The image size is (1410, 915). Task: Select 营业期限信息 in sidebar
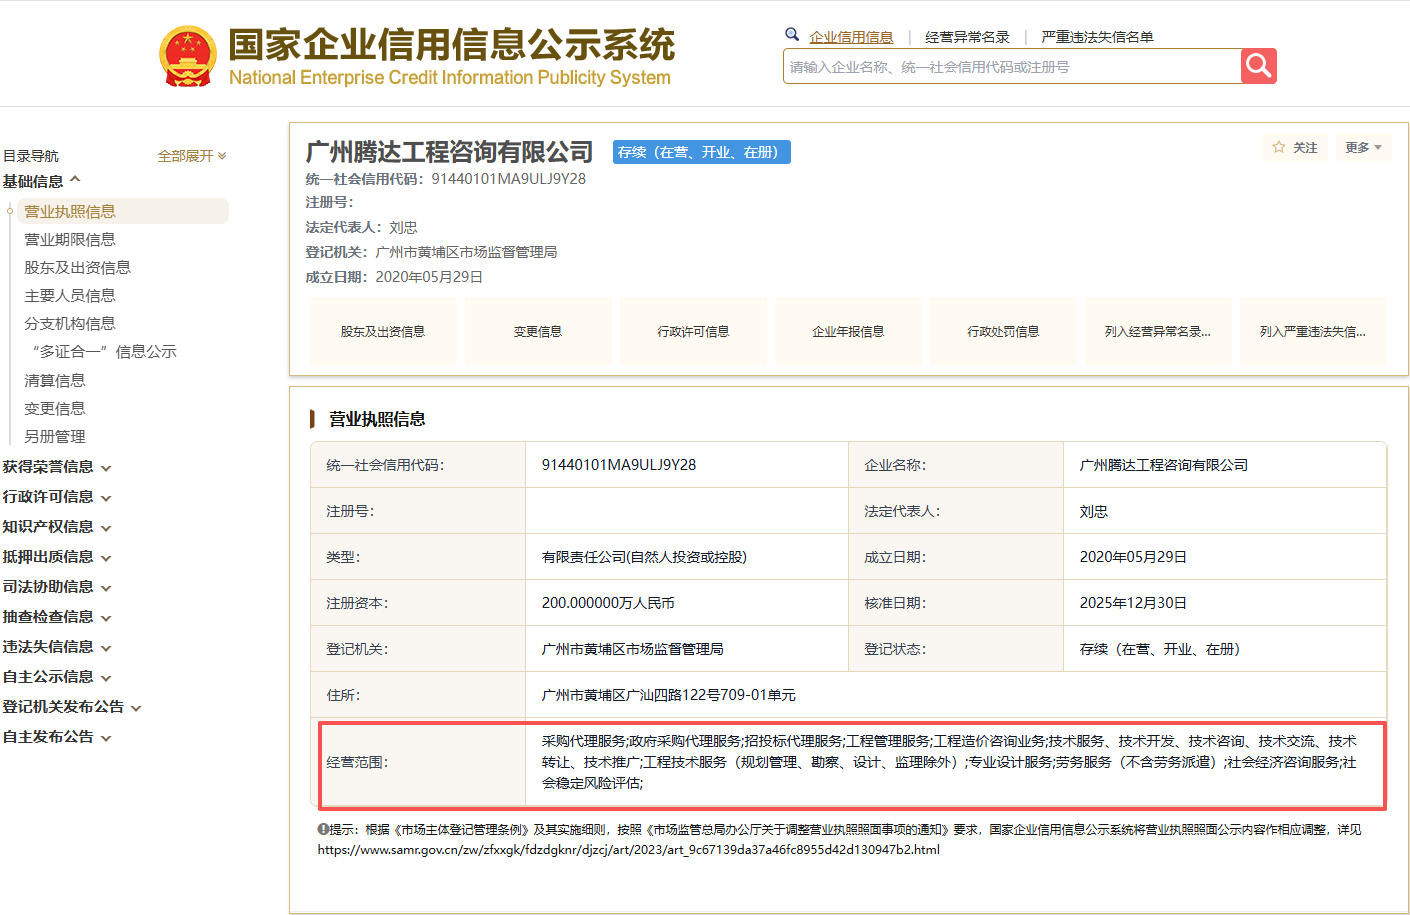[x=70, y=239]
